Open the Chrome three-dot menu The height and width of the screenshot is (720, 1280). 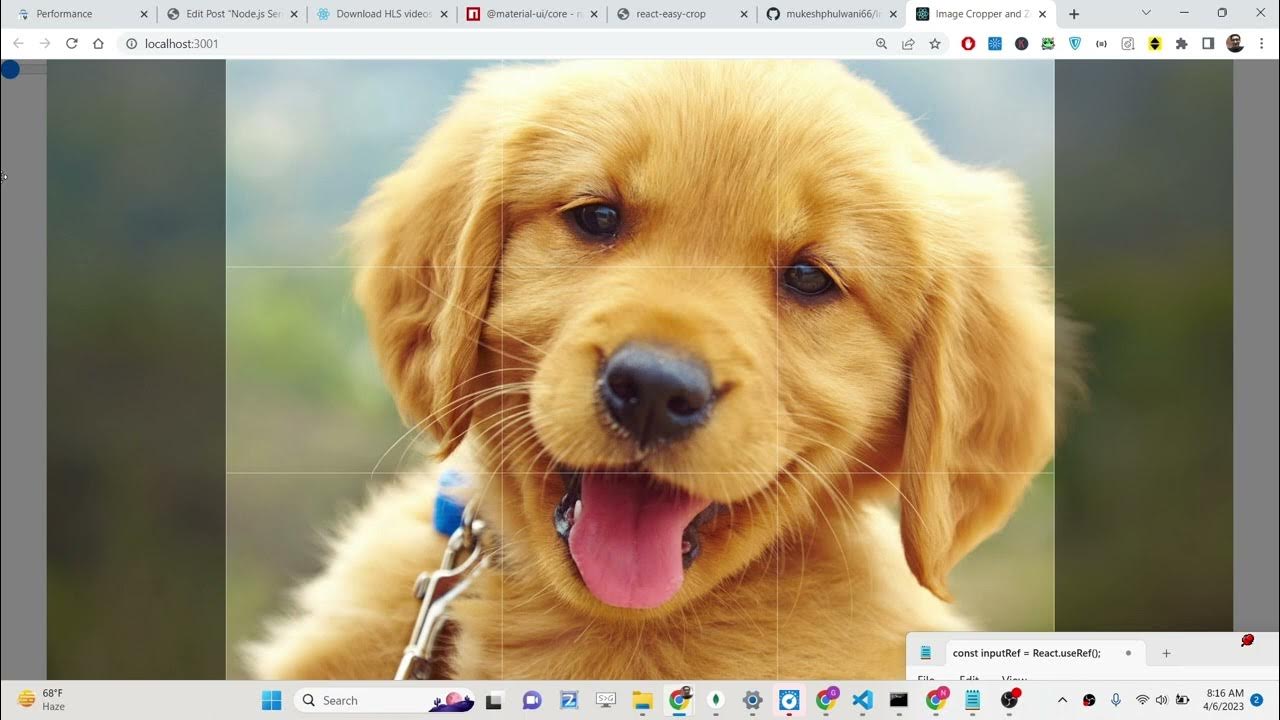coord(1262,44)
